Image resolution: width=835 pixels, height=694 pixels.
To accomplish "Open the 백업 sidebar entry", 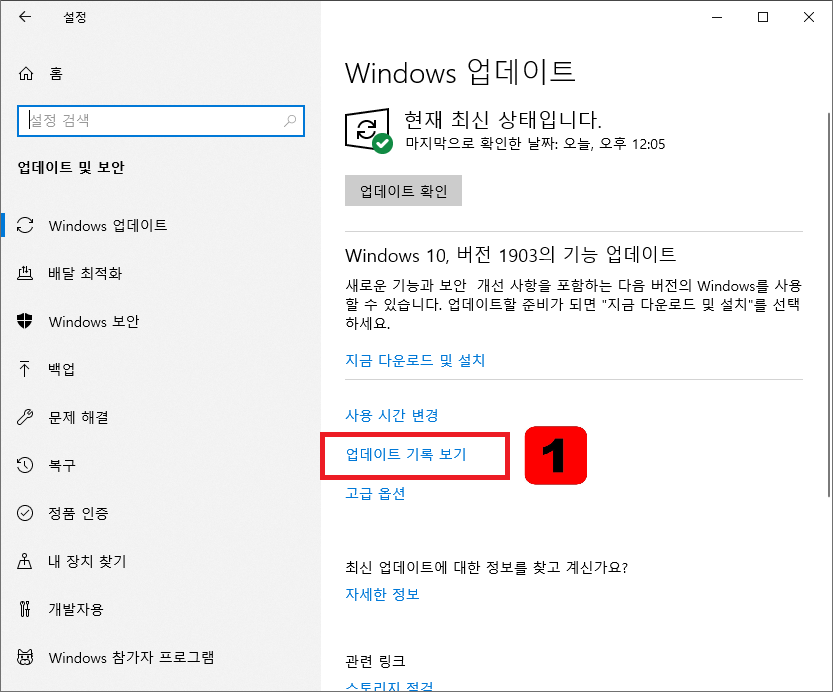I will pos(160,369).
